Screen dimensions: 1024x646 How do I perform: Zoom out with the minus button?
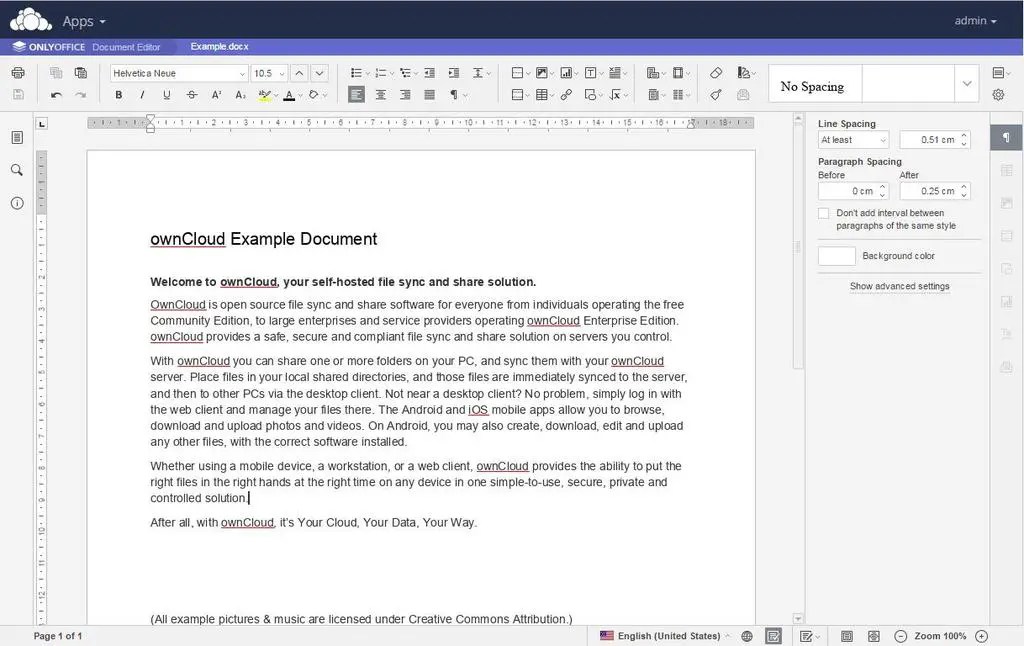click(901, 636)
